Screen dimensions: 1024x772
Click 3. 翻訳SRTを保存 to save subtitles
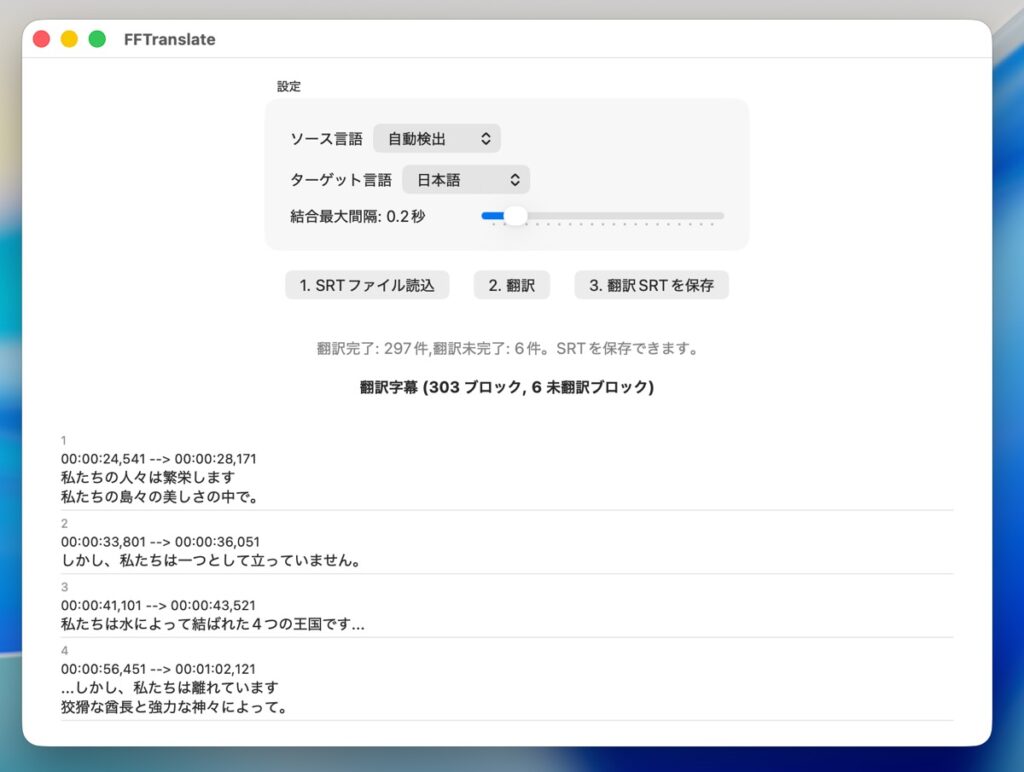coord(651,285)
